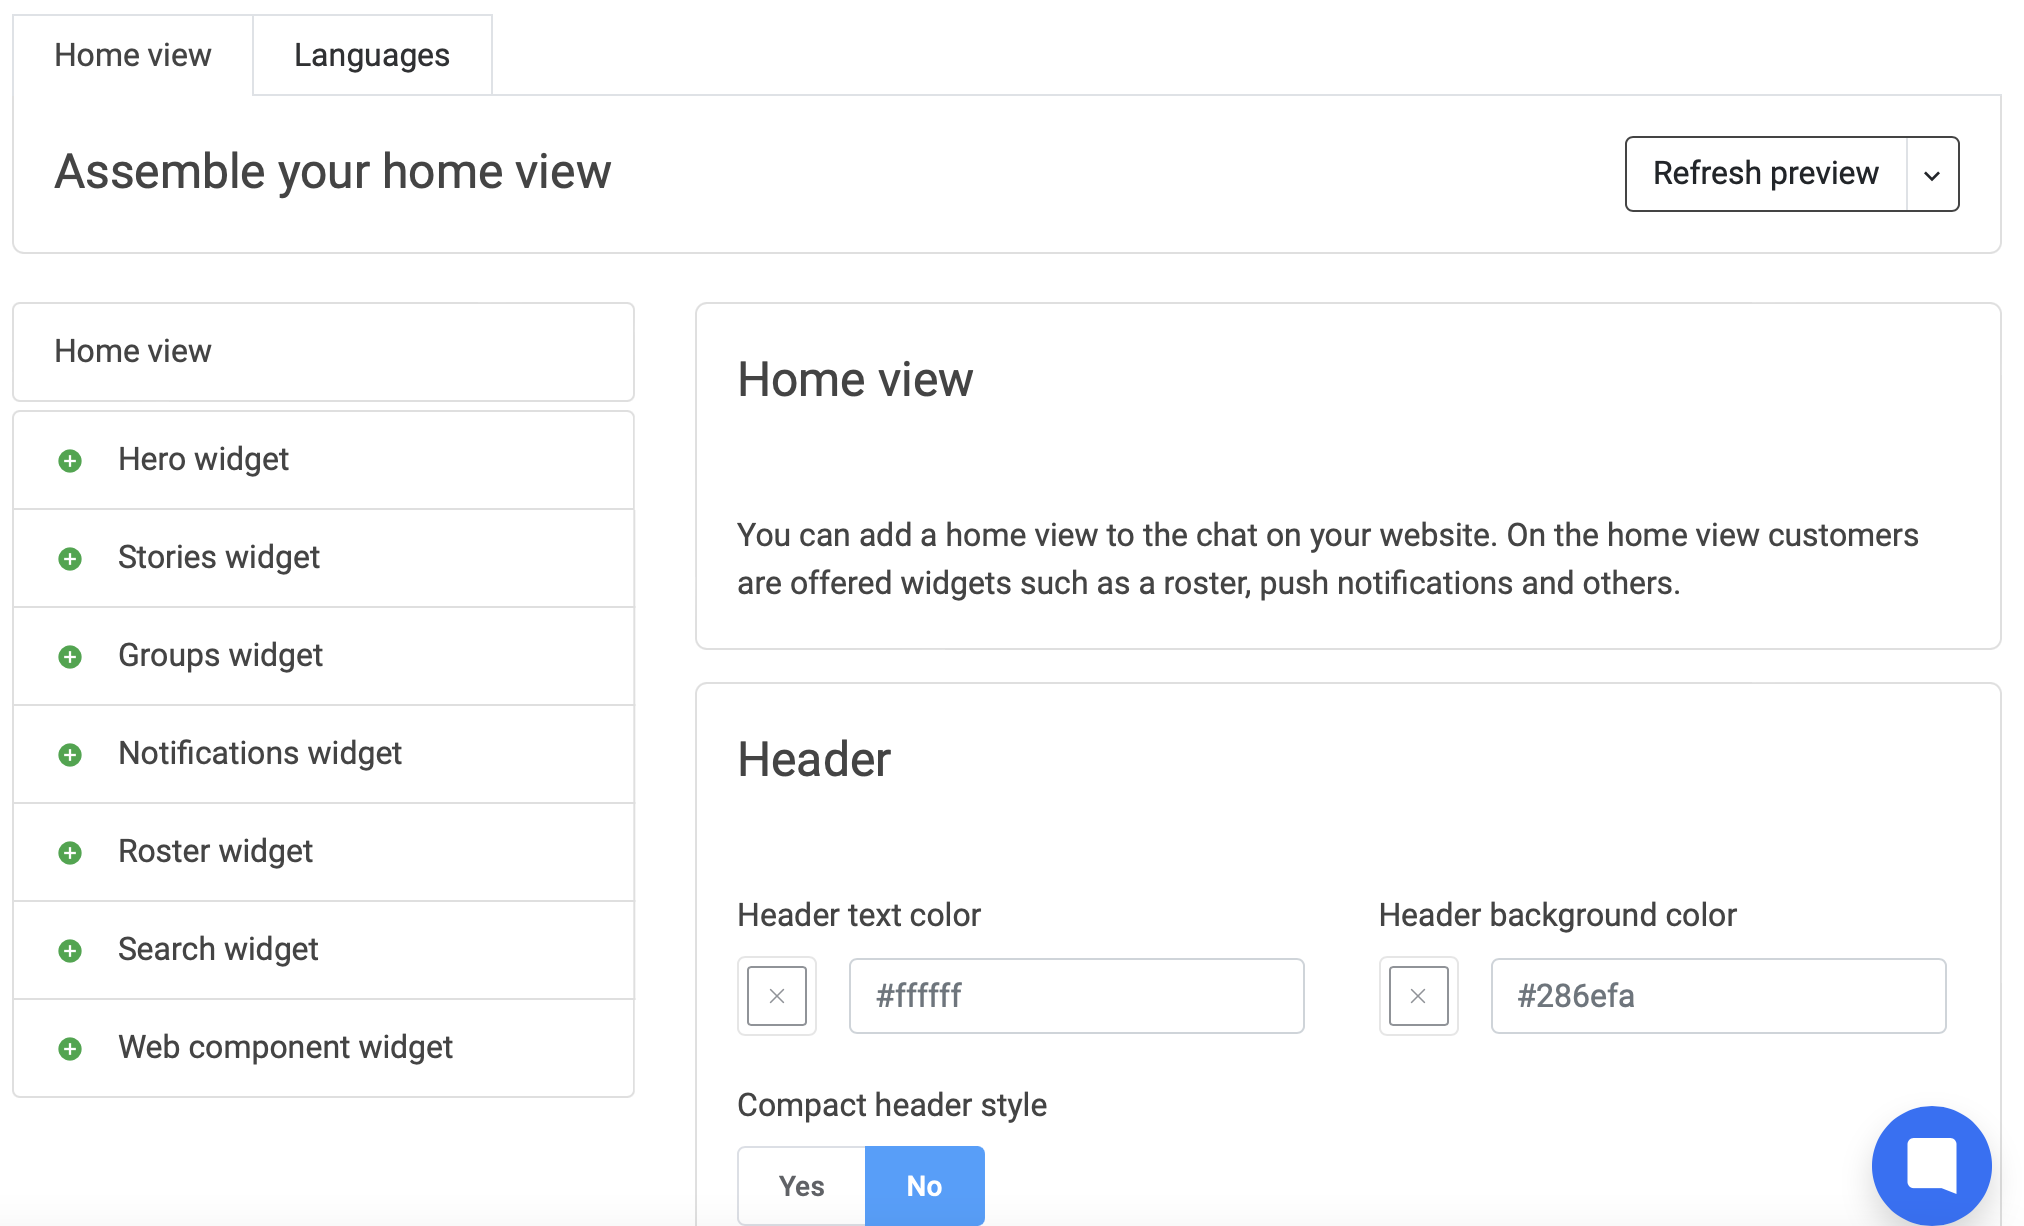
Task: Open Home view item in left sidebar
Action: pyautogui.click(x=323, y=352)
